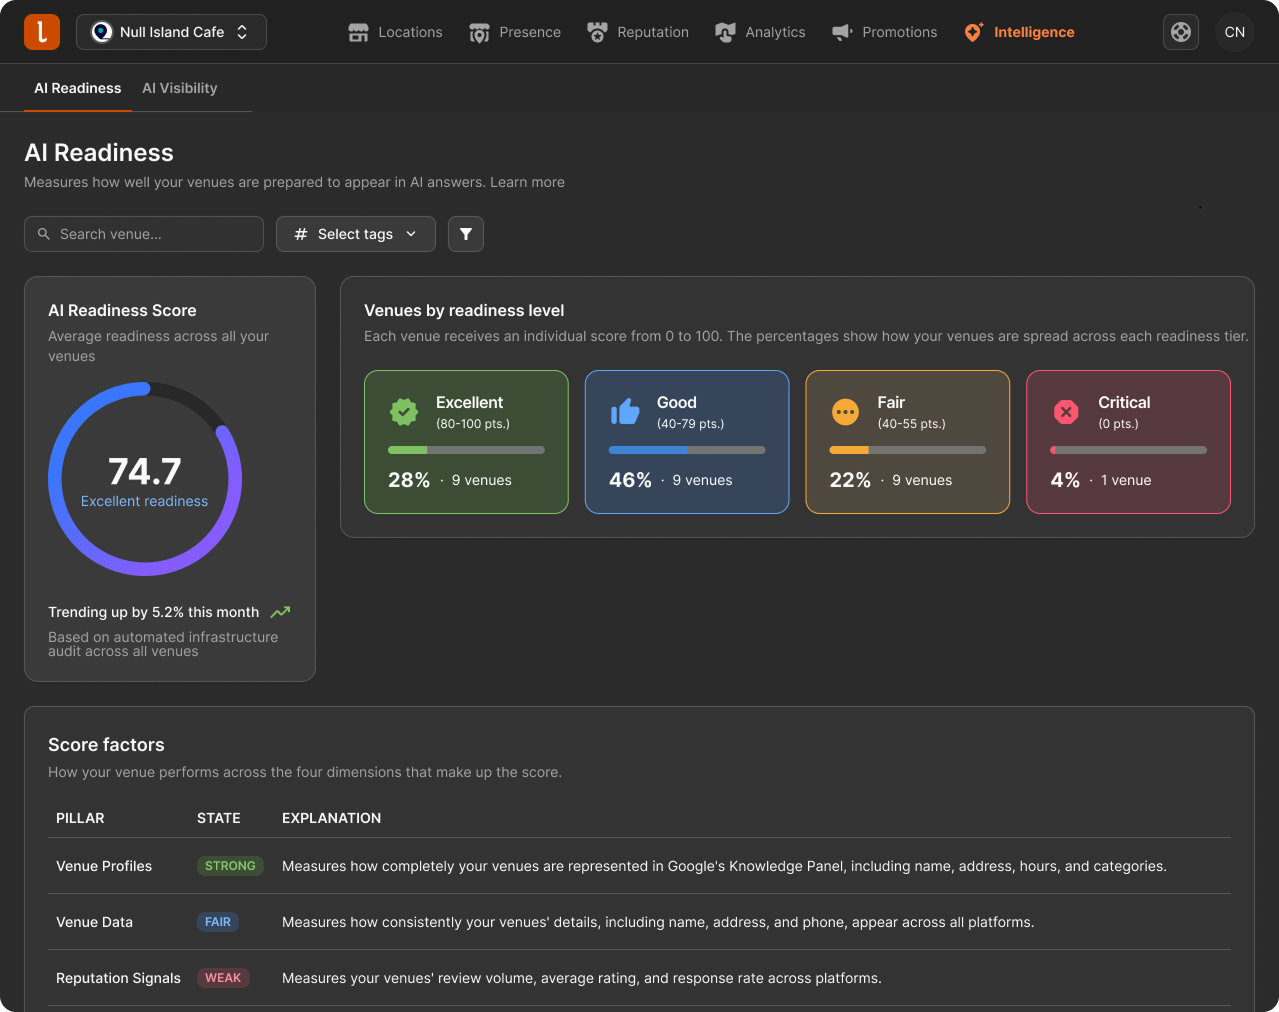Image resolution: width=1279 pixels, height=1012 pixels.
Task: Open the Analytics menu item
Action: click(761, 32)
